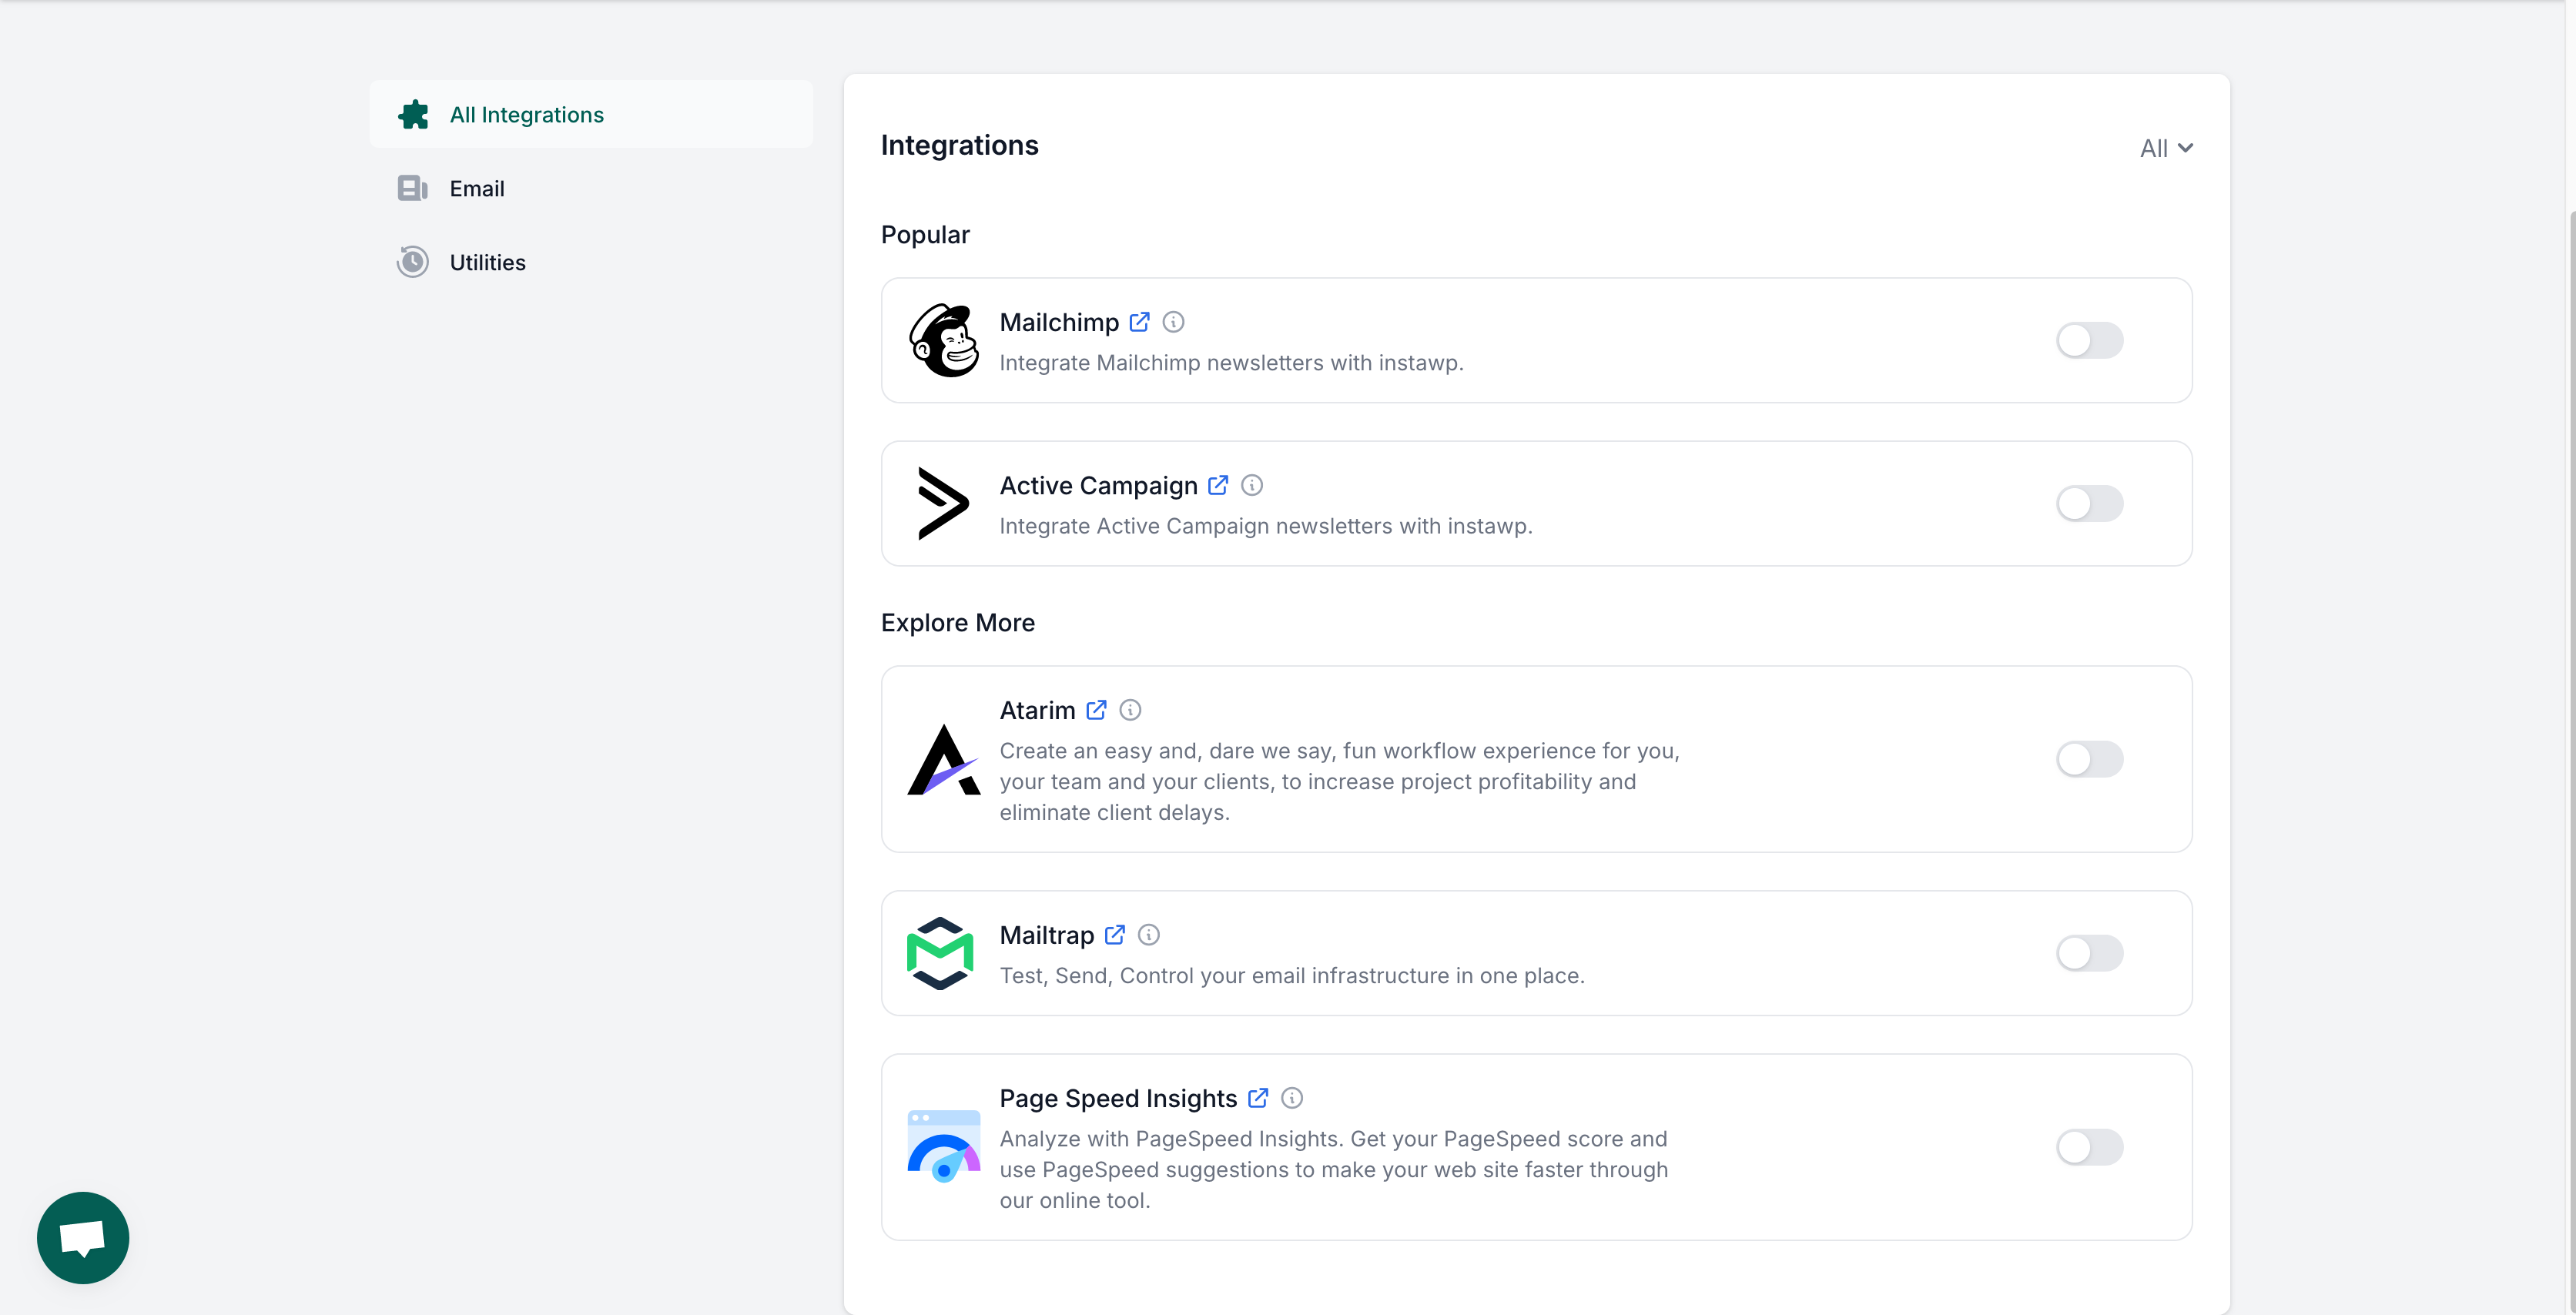Image resolution: width=2576 pixels, height=1315 pixels.
Task: Open the Utilities category
Action: 487,263
